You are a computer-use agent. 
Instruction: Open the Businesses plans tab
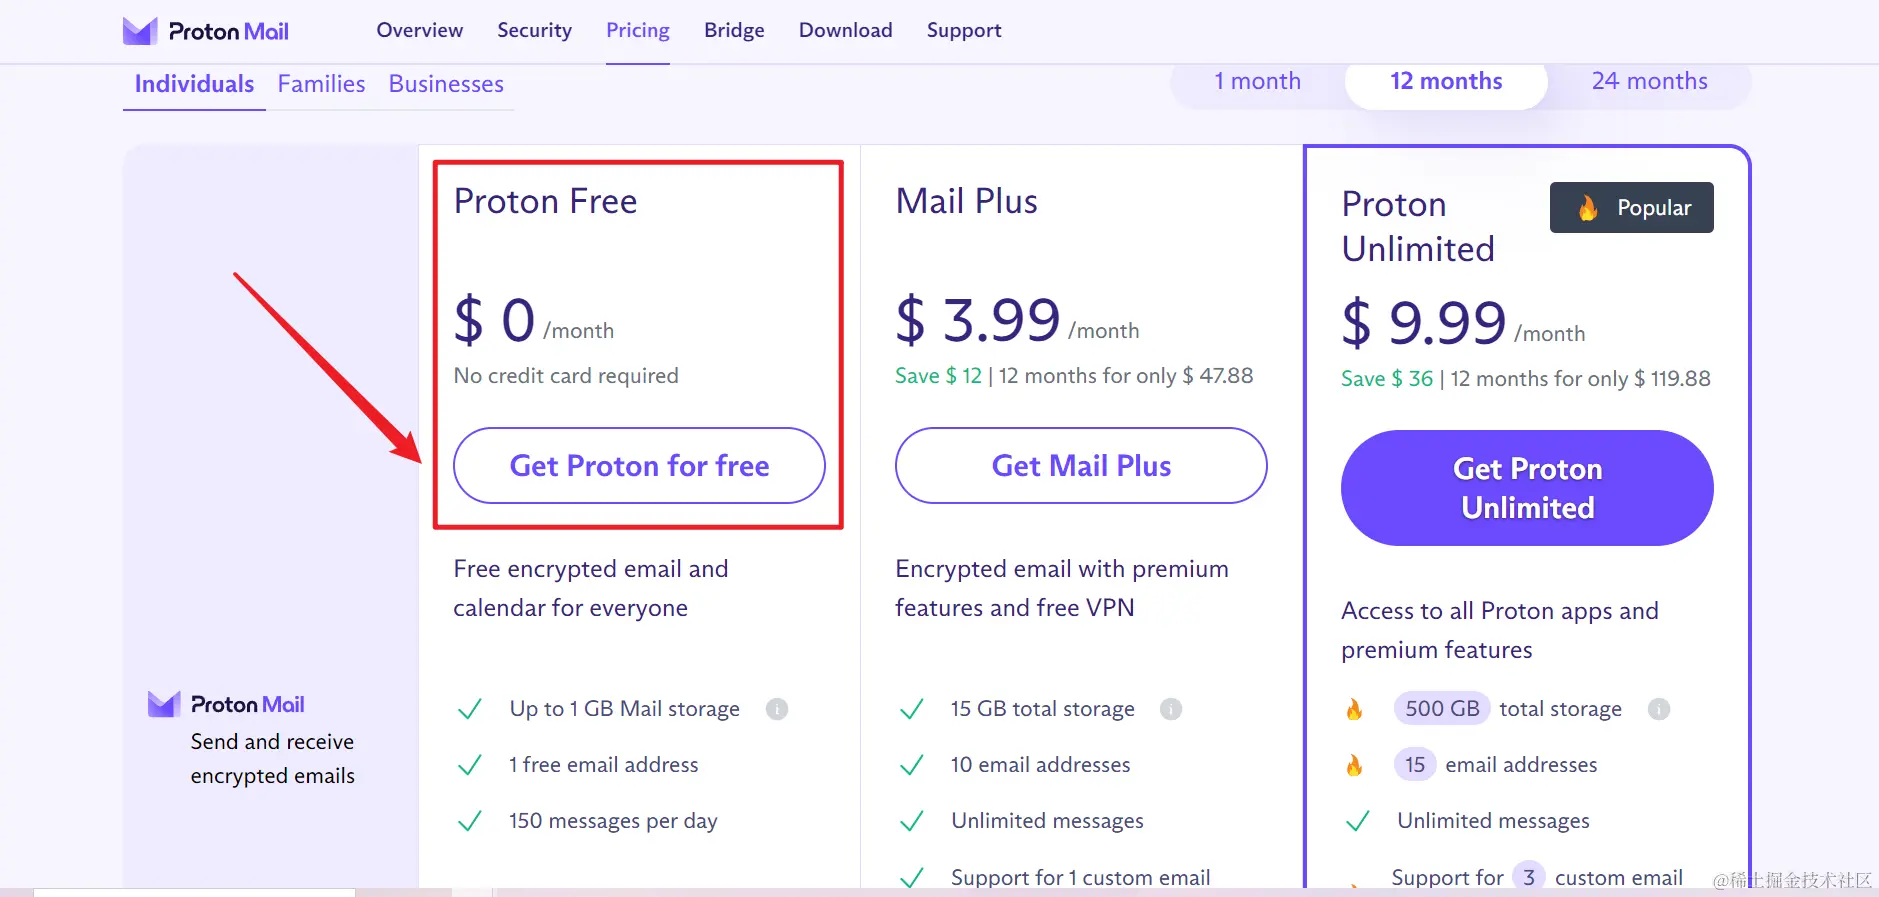click(446, 84)
